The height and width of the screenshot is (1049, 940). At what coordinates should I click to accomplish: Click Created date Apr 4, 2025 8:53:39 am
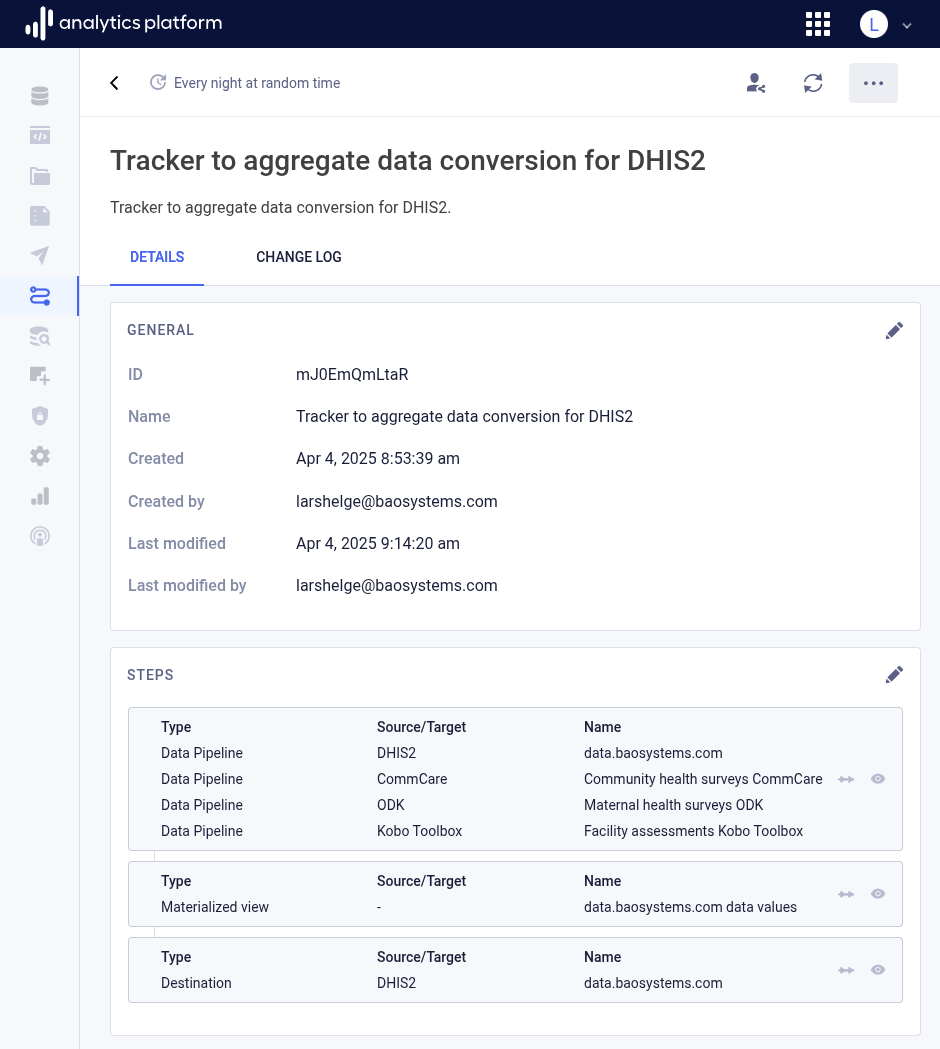[x=378, y=458]
